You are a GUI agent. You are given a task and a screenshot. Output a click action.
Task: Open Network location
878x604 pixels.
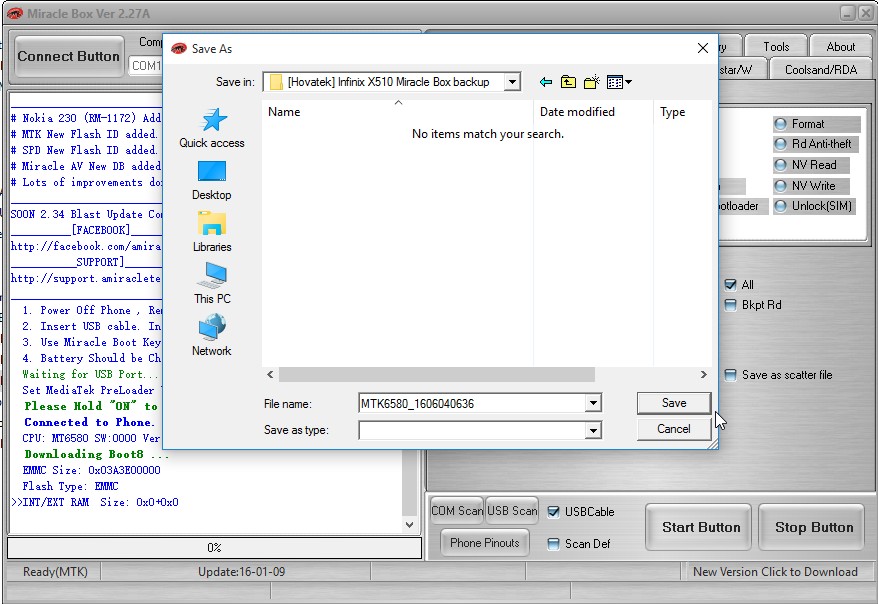(x=212, y=335)
